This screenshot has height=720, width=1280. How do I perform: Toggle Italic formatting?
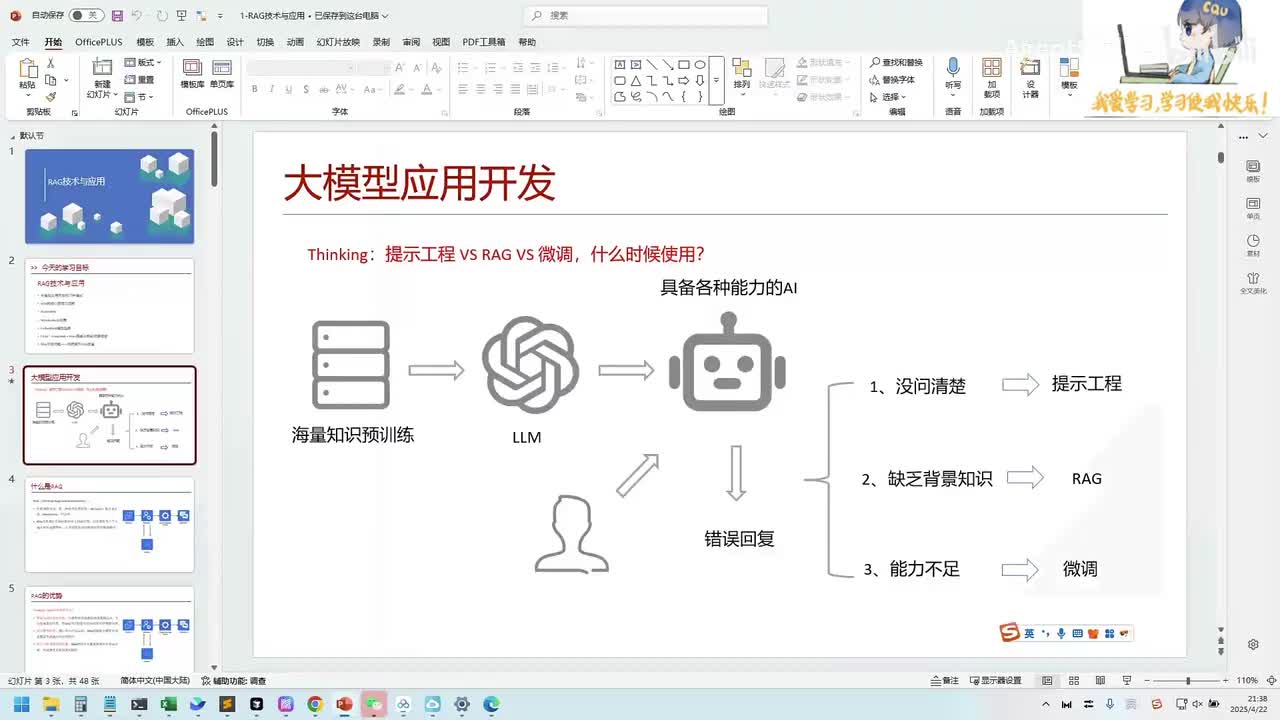[x=270, y=89]
